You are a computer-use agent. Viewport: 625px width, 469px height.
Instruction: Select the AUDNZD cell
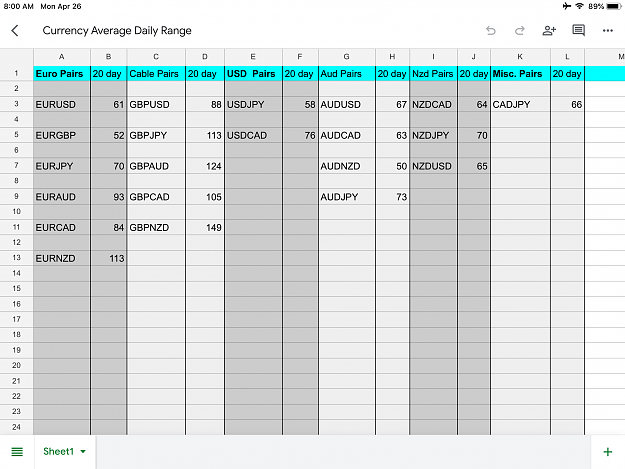(x=347, y=166)
